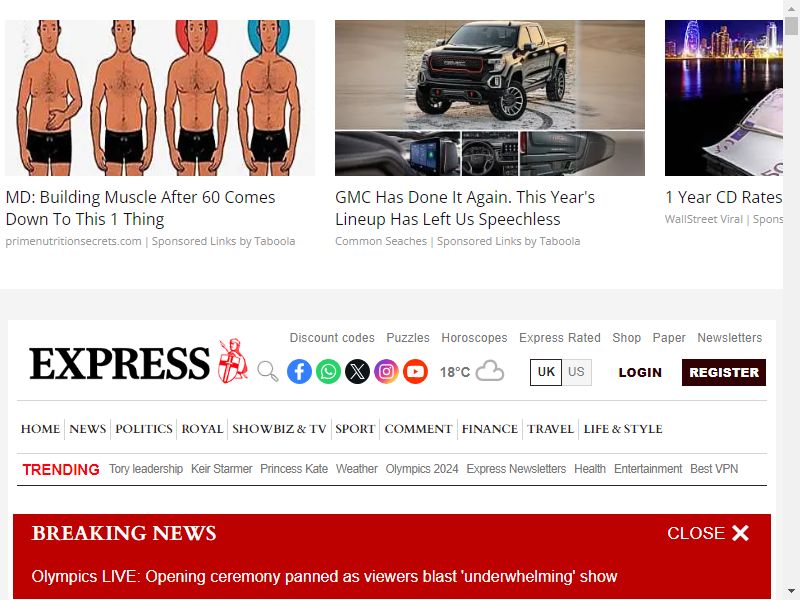800x600 pixels.
Task: Click the cloud weather icon
Action: [490, 371]
